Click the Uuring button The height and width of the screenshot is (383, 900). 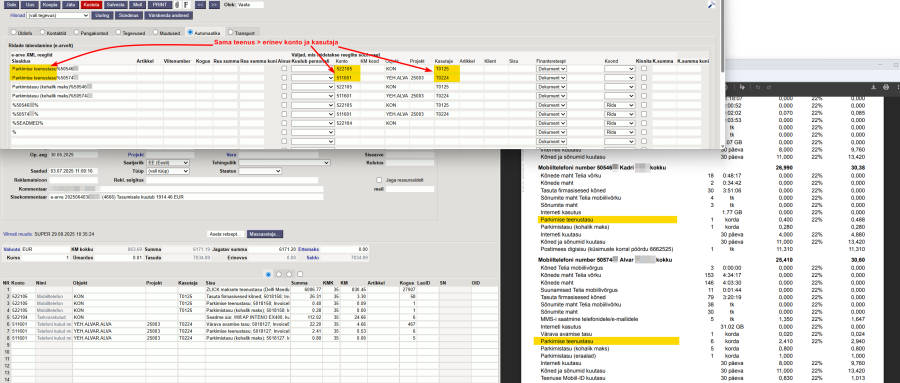click(x=102, y=16)
